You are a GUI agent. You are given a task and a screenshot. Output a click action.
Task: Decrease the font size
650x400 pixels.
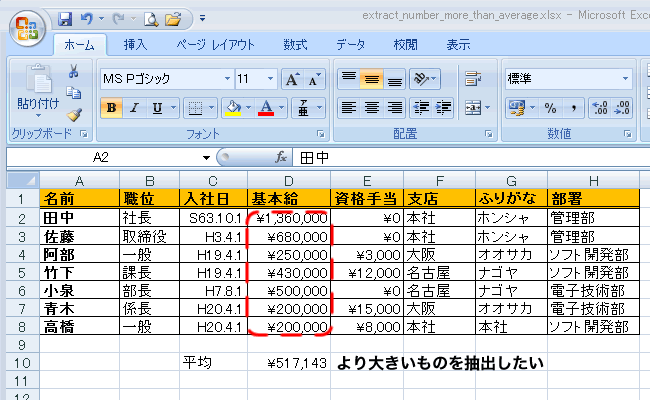pos(314,79)
